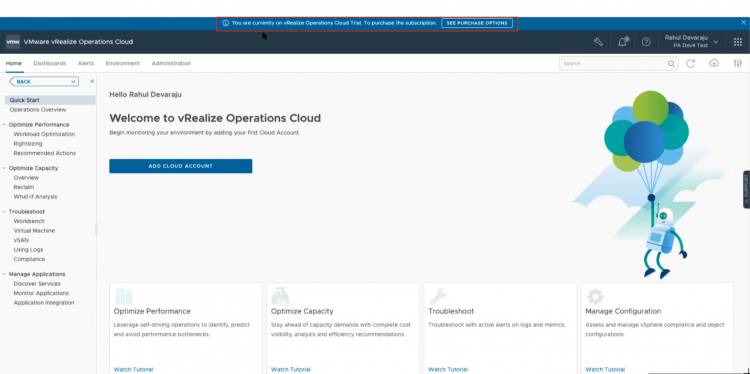Viewport: 750px width, 374px height.
Task: Switch to the Environment tab
Action: pos(122,63)
